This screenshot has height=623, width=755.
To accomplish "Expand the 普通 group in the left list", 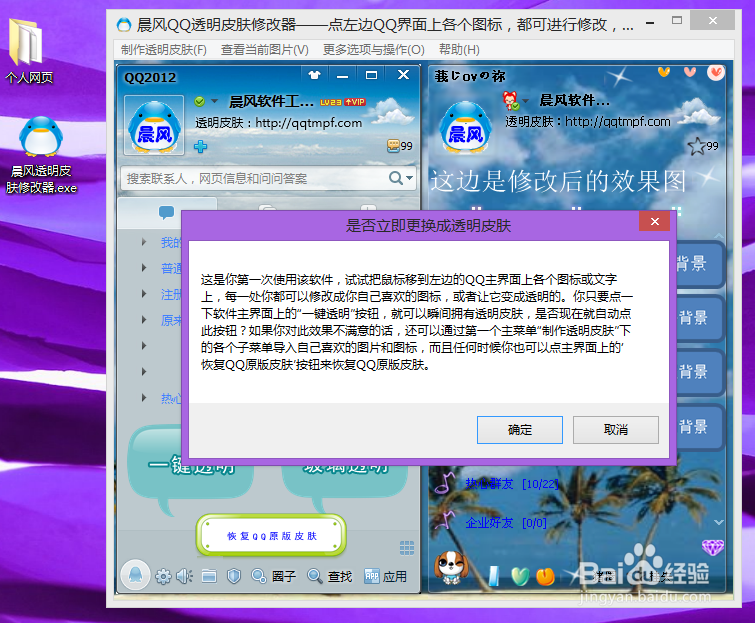I will pos(144,268).
